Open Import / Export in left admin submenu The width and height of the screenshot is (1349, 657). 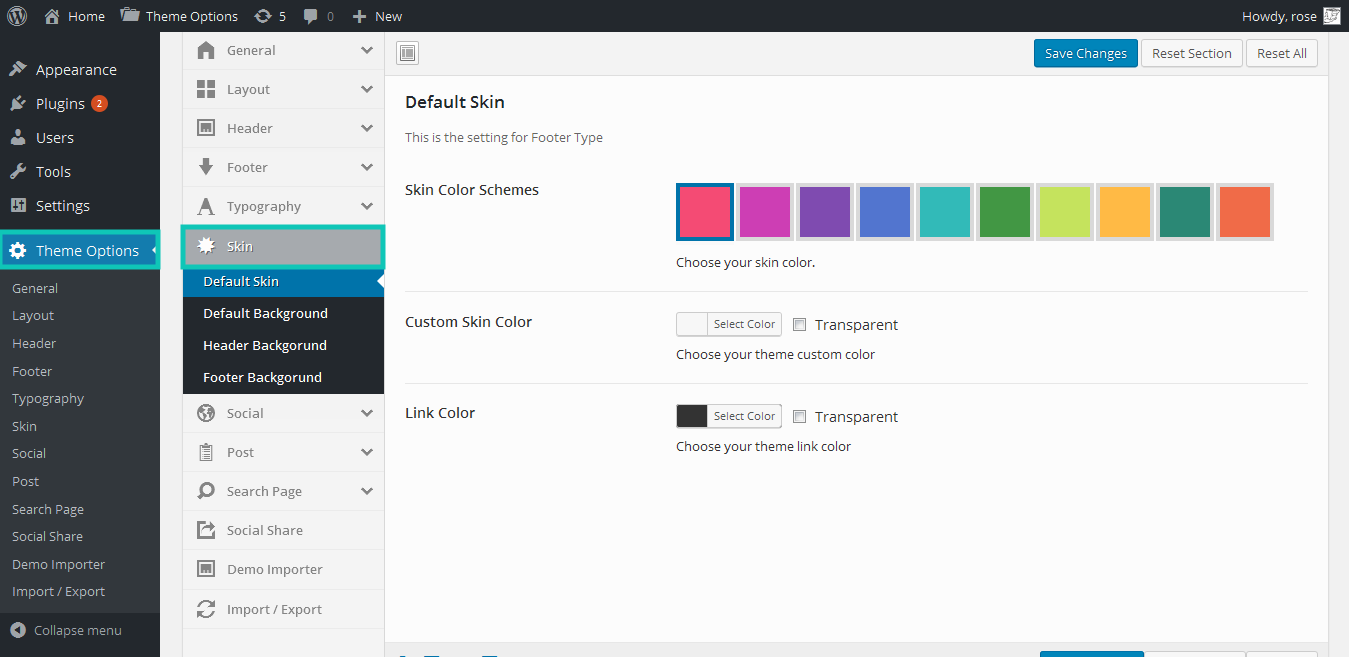point(58,591)
